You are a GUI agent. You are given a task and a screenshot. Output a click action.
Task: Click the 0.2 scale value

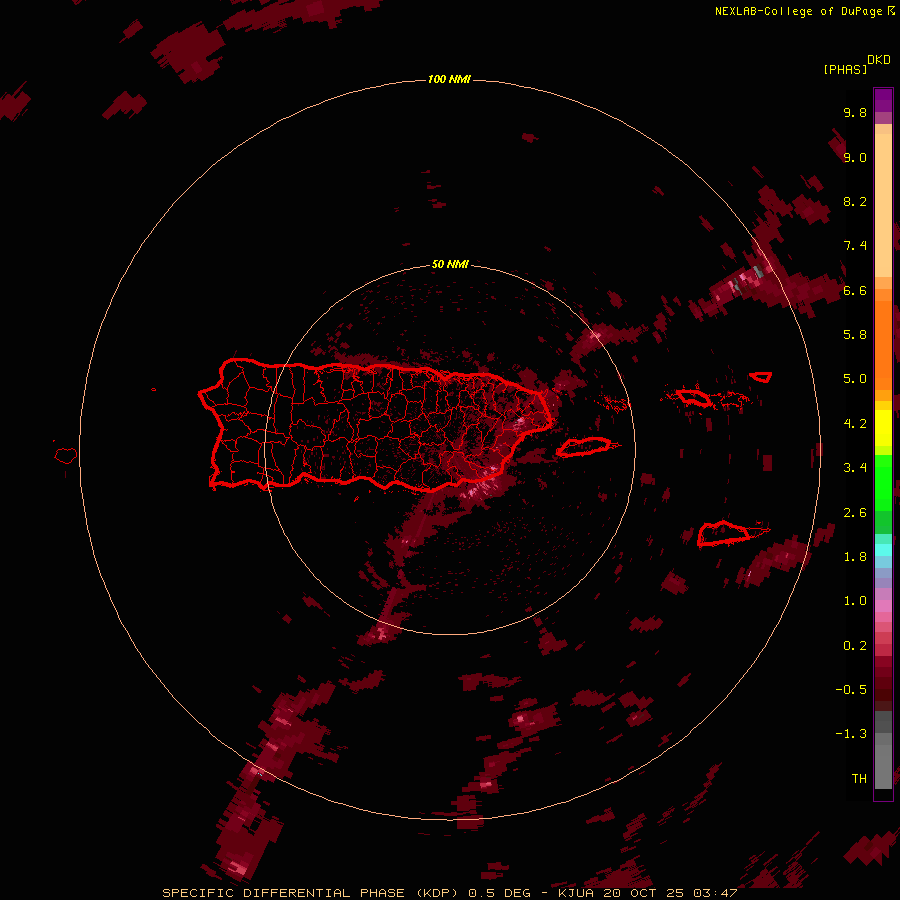coord(855,646)
